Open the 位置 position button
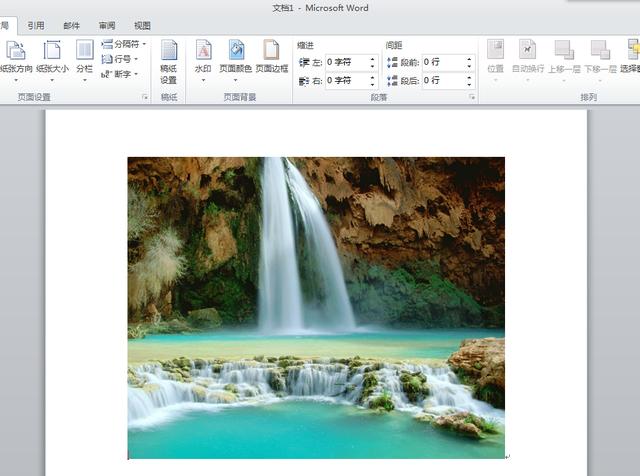This screenshot has width=640, height=476. click(496, 61)
